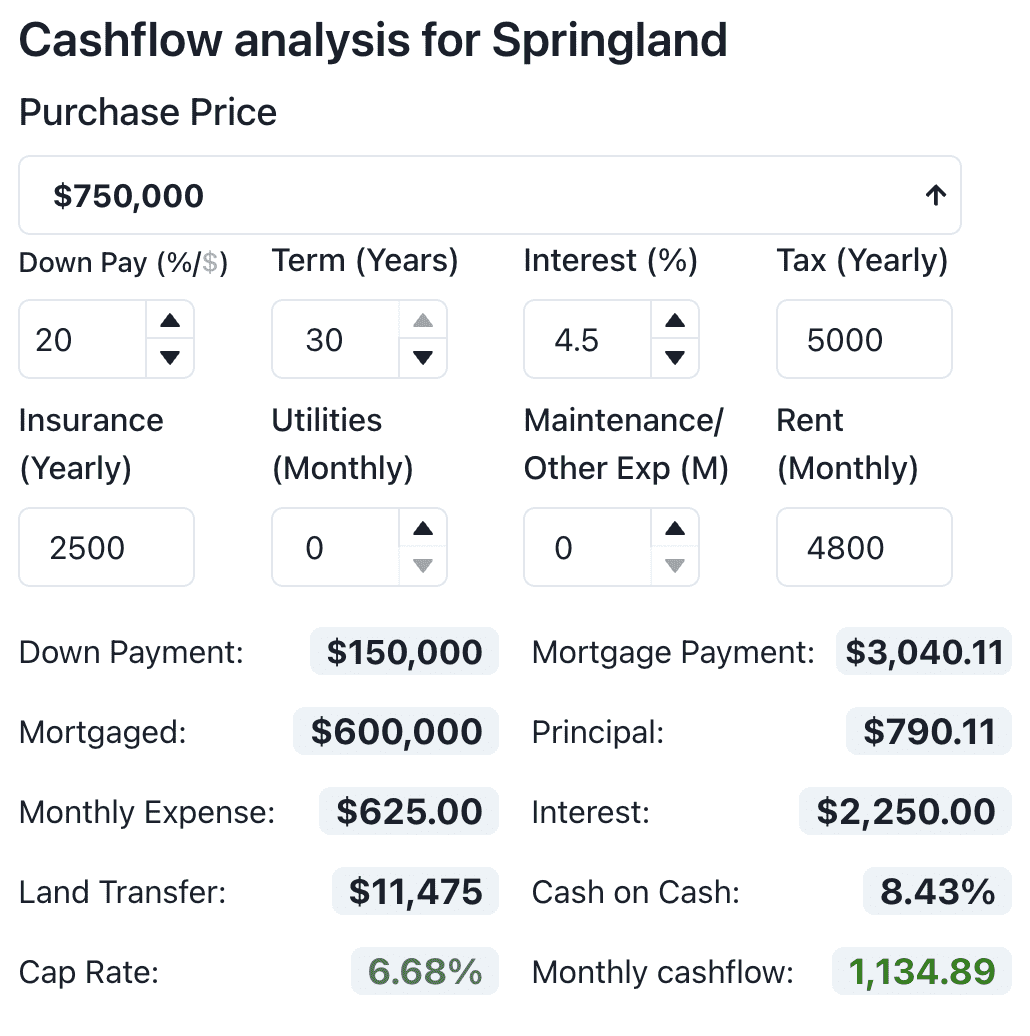Increase Down Pay percentage with up arrow
The image size is (1030, 1036).
pos(170,321)
